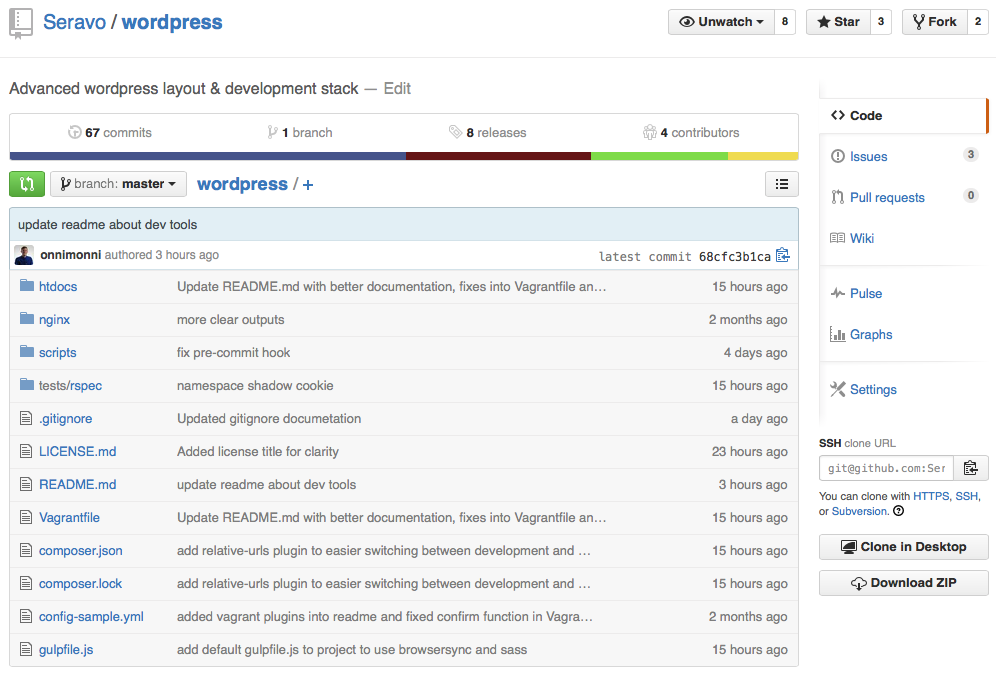The height and width of the screenshot is (674, 996).
Task: Click the Settings tools icon in sidebar
Action: pyautogui.click(x=838, y=389)
